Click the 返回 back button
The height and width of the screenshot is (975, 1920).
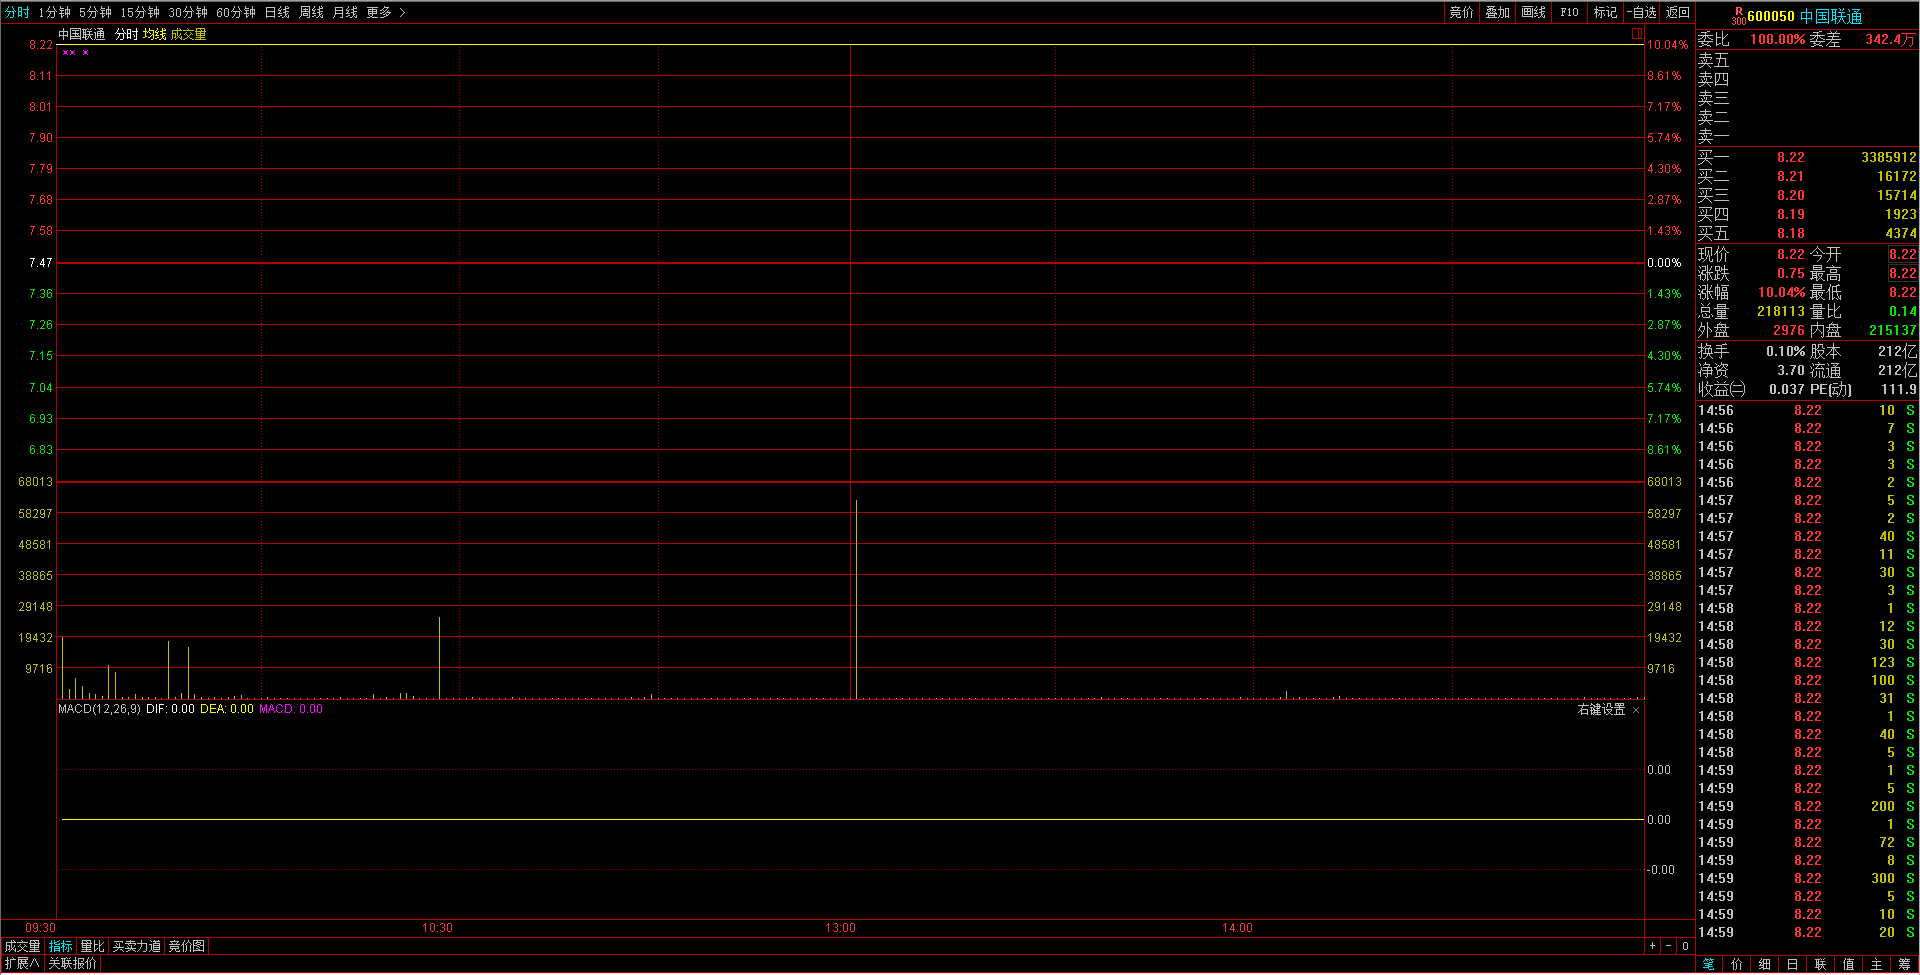(1677, 13)
